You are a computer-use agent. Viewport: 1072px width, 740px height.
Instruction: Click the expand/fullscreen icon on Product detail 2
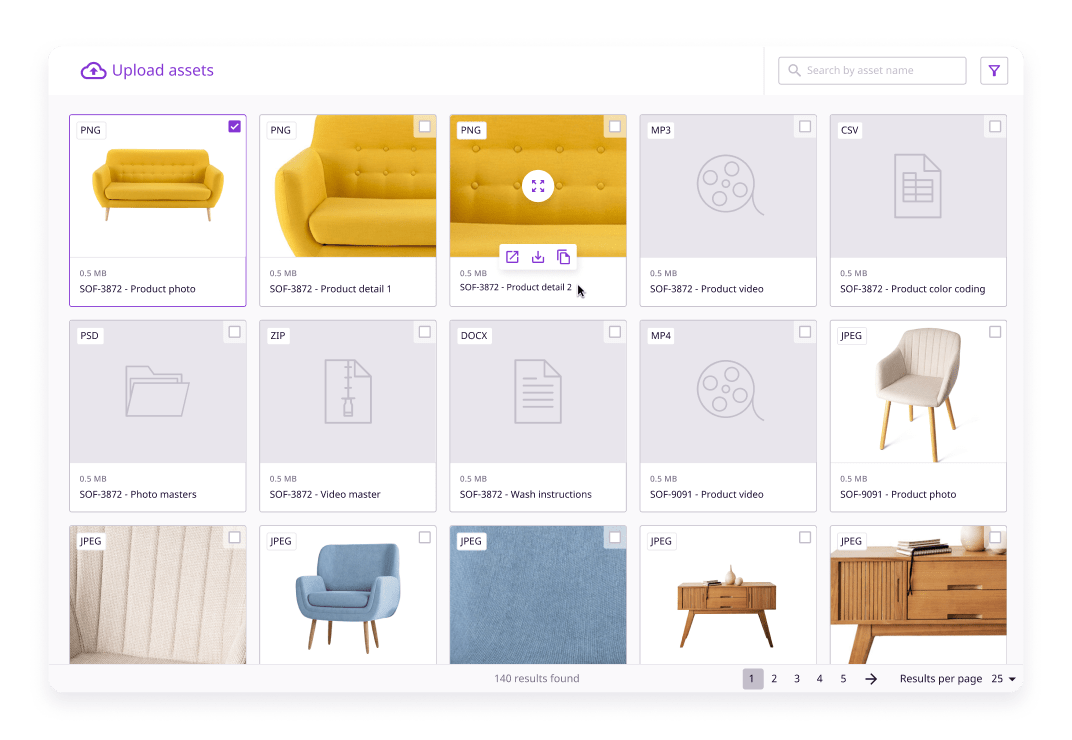click(x=537, y=186)
